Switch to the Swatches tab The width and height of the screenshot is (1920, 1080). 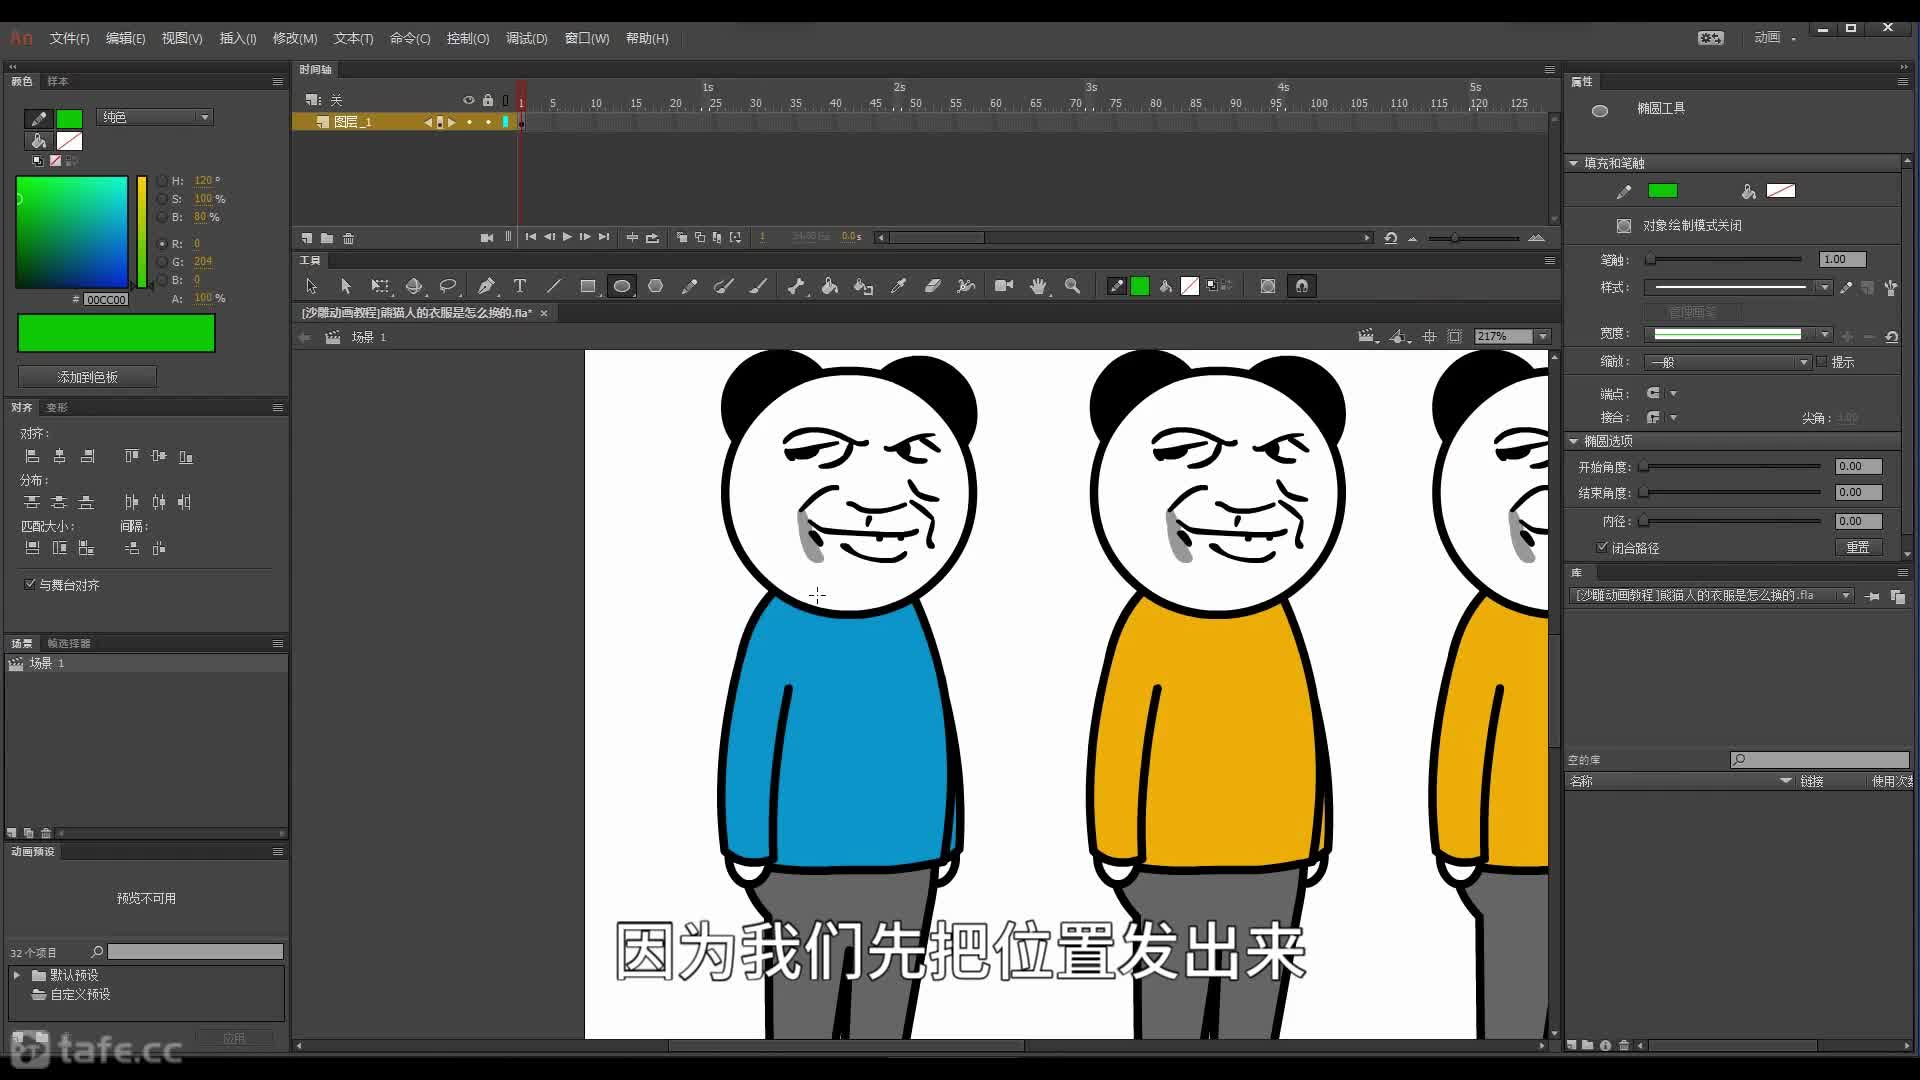[58, 81]
